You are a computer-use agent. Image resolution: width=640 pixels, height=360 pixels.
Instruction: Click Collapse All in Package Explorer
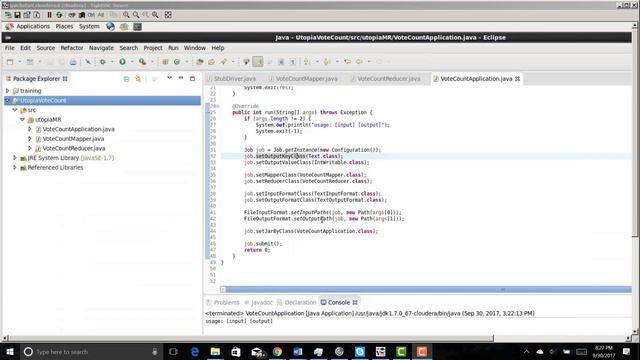(126, 79)
